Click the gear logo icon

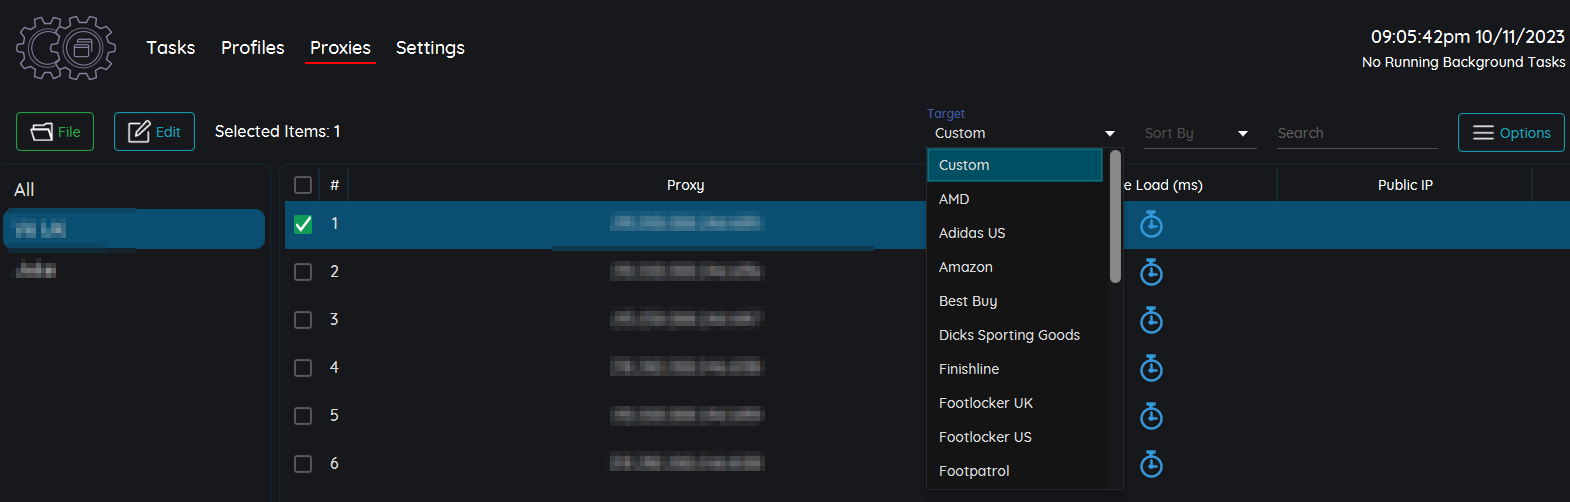[66, 47]
